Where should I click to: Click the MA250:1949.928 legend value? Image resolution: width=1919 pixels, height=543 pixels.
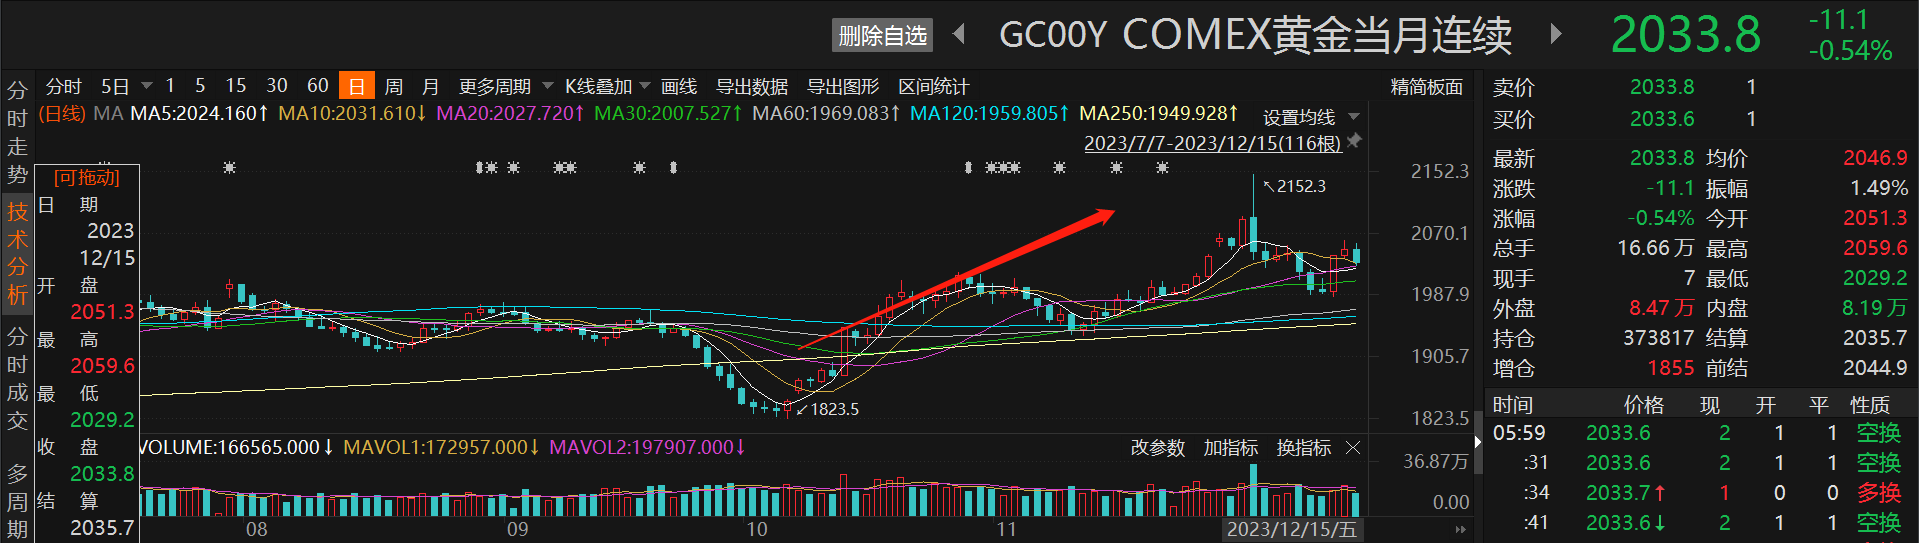pyautogui.click(x=1159, y=113)
